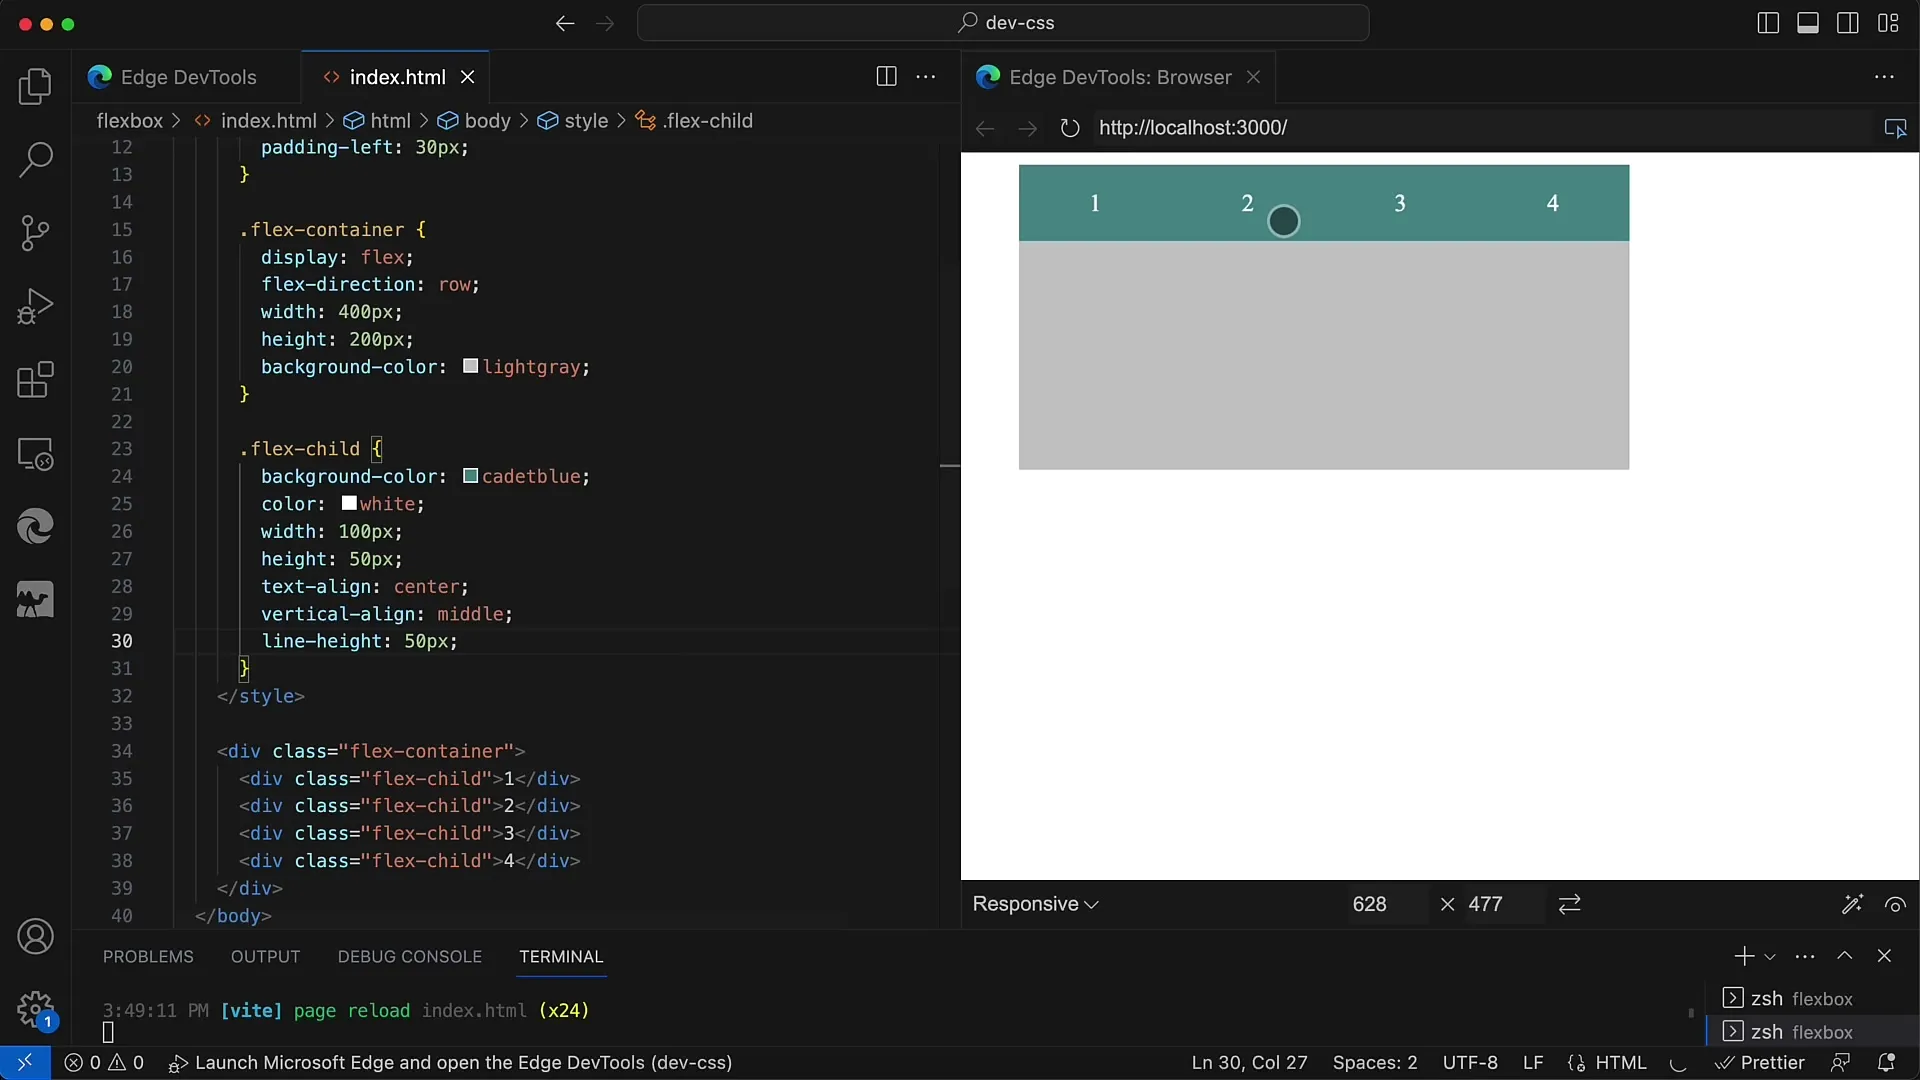Select the index.html editor tab
The height and width of the screenshot is (1080, 1920).
397,77
